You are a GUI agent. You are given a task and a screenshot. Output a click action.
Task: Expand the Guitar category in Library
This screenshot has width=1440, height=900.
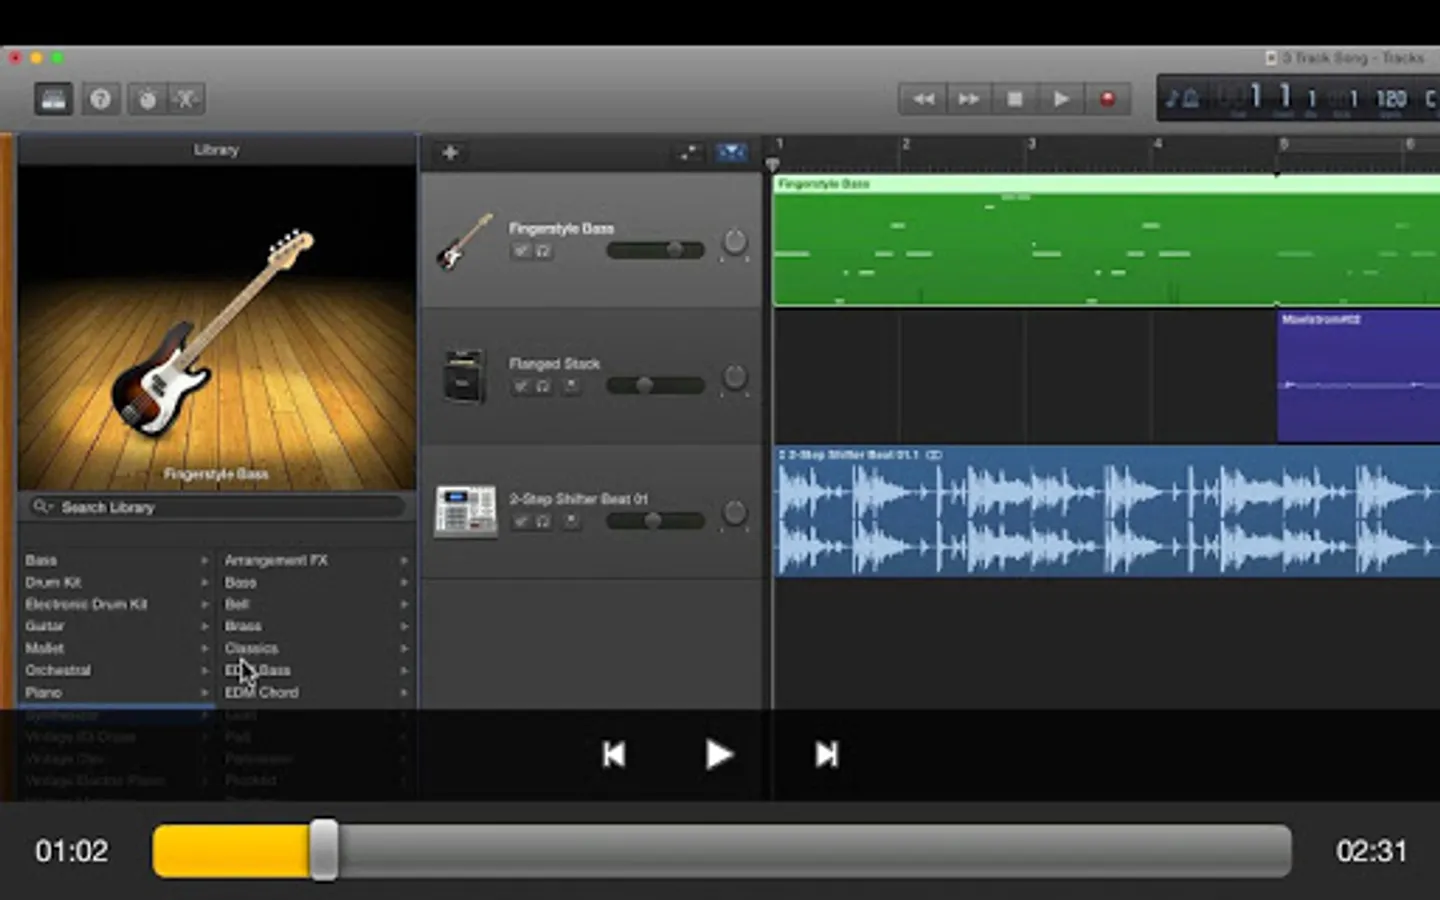click(204, 626)
